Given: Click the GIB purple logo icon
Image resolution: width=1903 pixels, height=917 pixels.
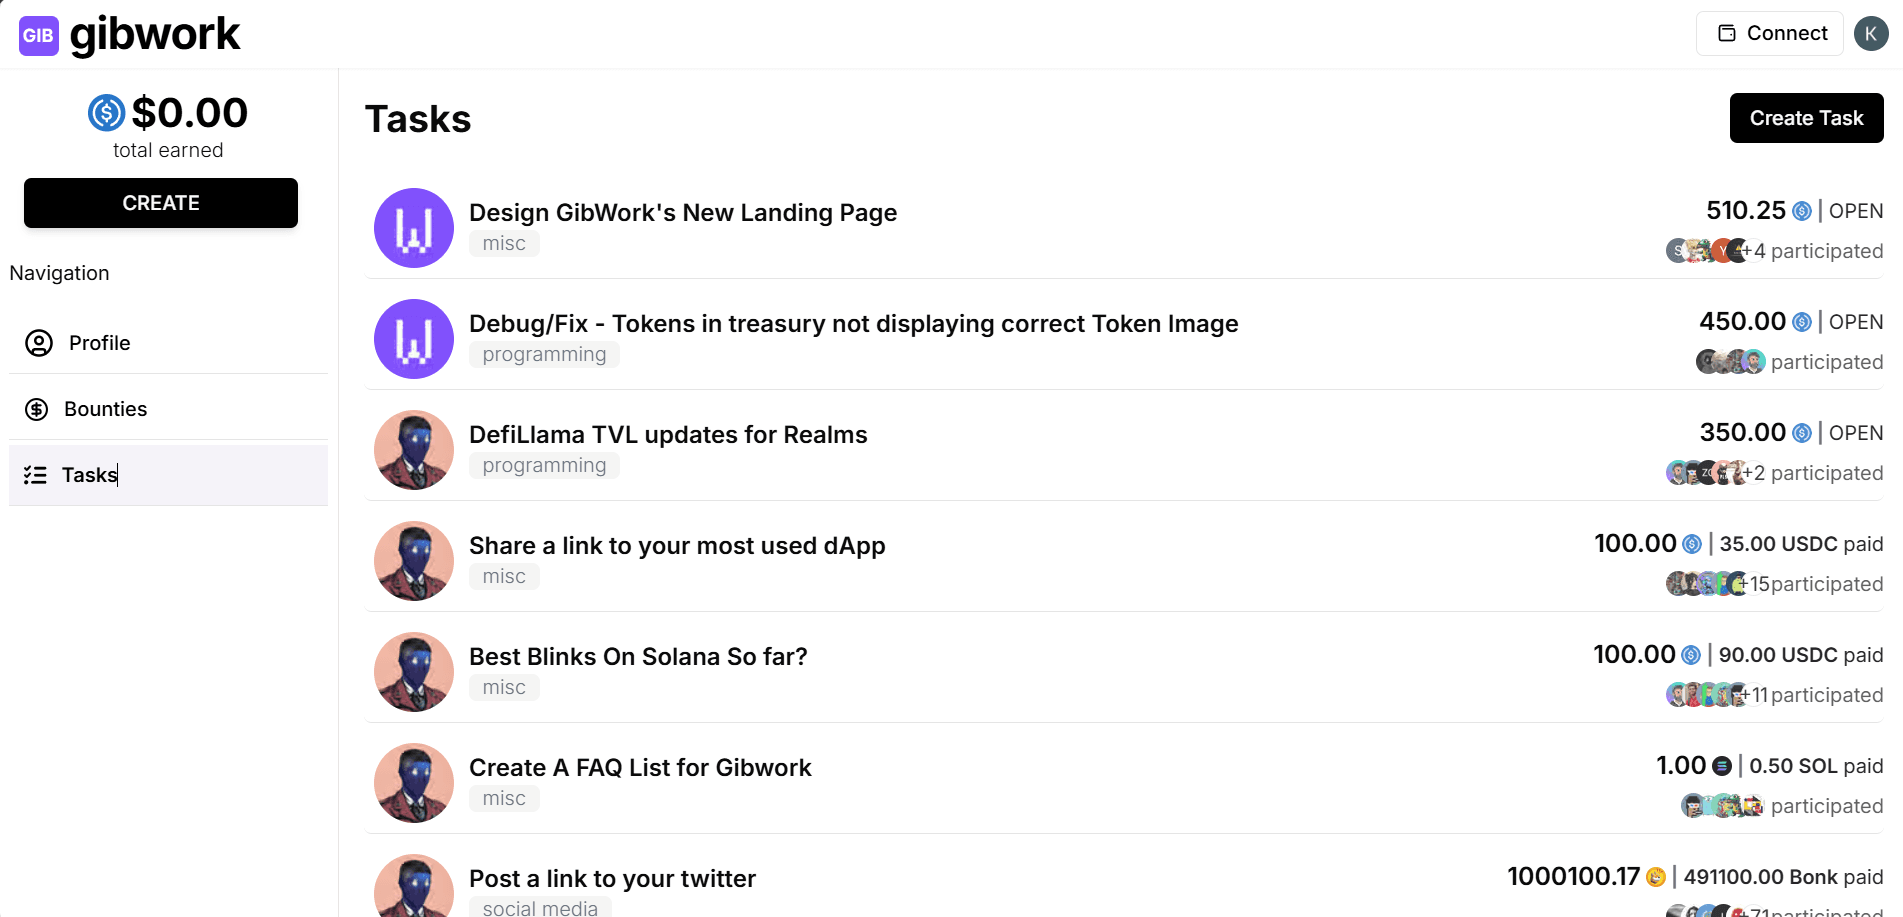Looking at the screenshot, I should [x=39, y=35].
